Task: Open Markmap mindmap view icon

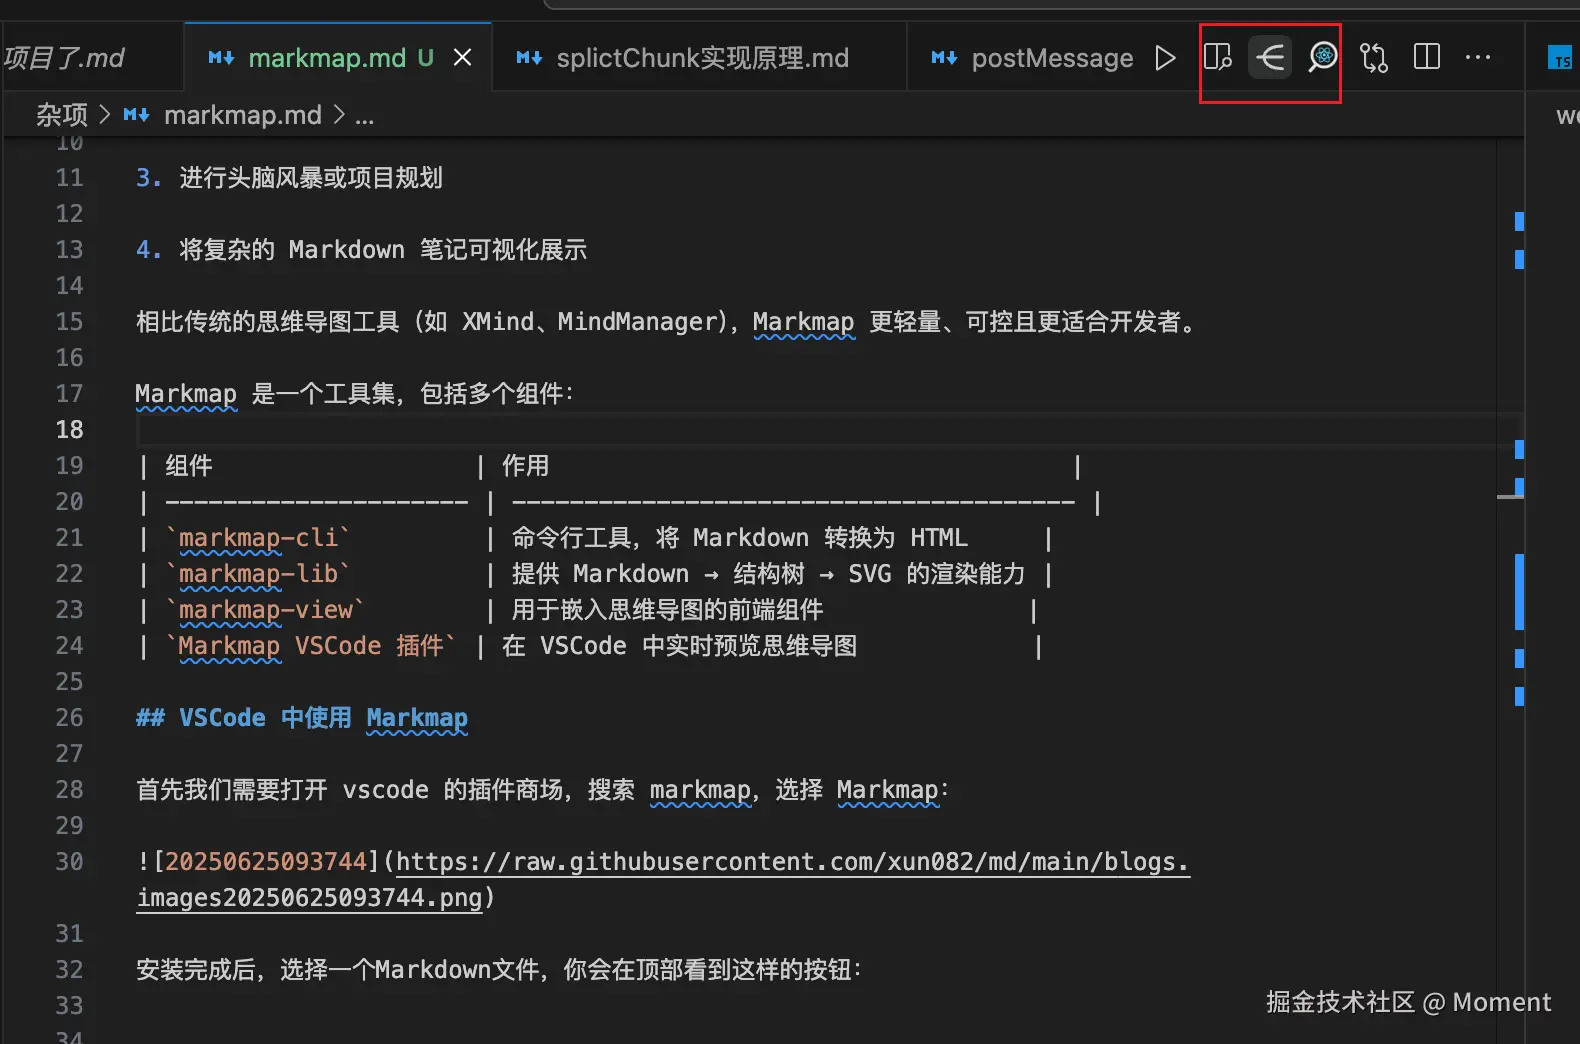Action: tap(1270, 58)
